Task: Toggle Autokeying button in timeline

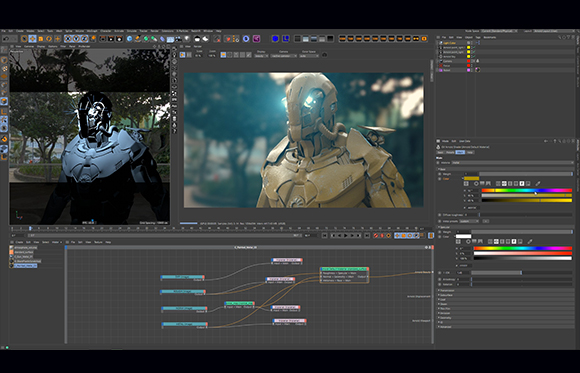Action: tap(382, 235)
